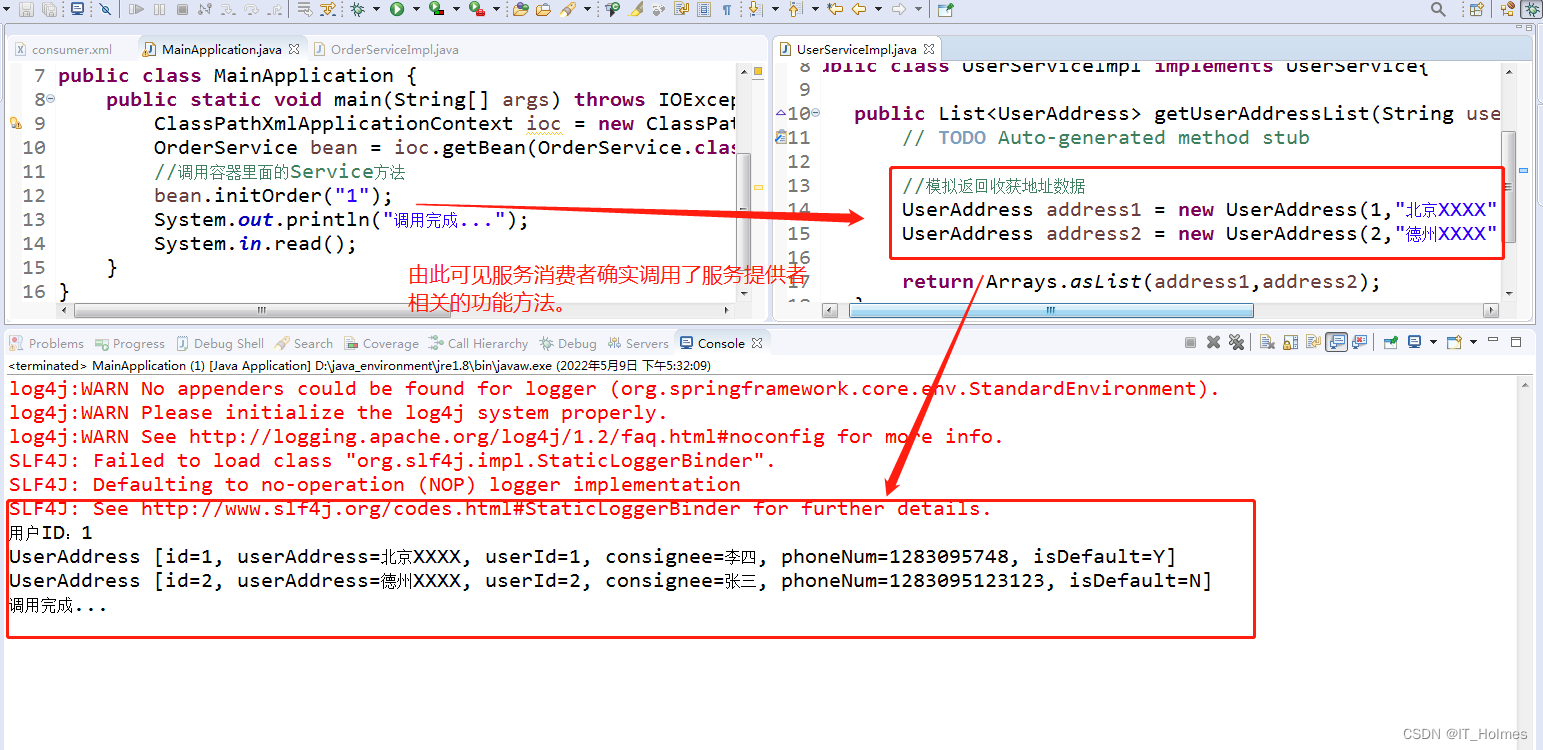Click the Coverage launch icon
The height and width of the screenshot is (750, 1543).
click(437, 10)
